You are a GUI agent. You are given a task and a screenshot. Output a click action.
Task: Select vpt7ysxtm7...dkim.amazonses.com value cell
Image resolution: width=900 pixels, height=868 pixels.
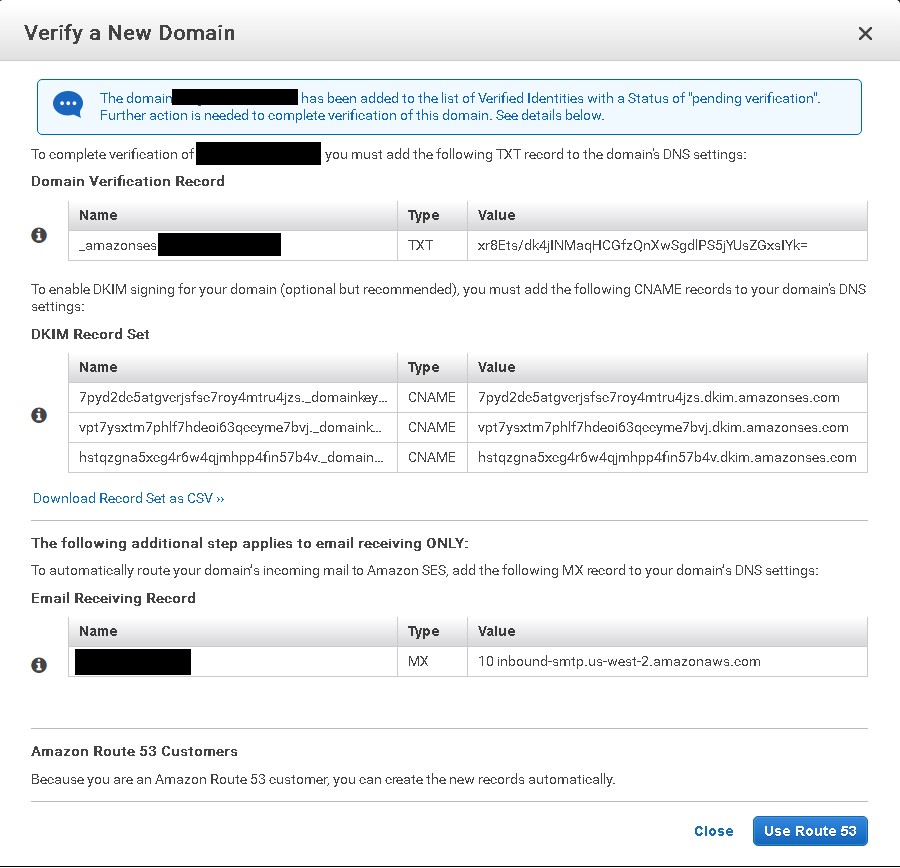tap(667, 427)
